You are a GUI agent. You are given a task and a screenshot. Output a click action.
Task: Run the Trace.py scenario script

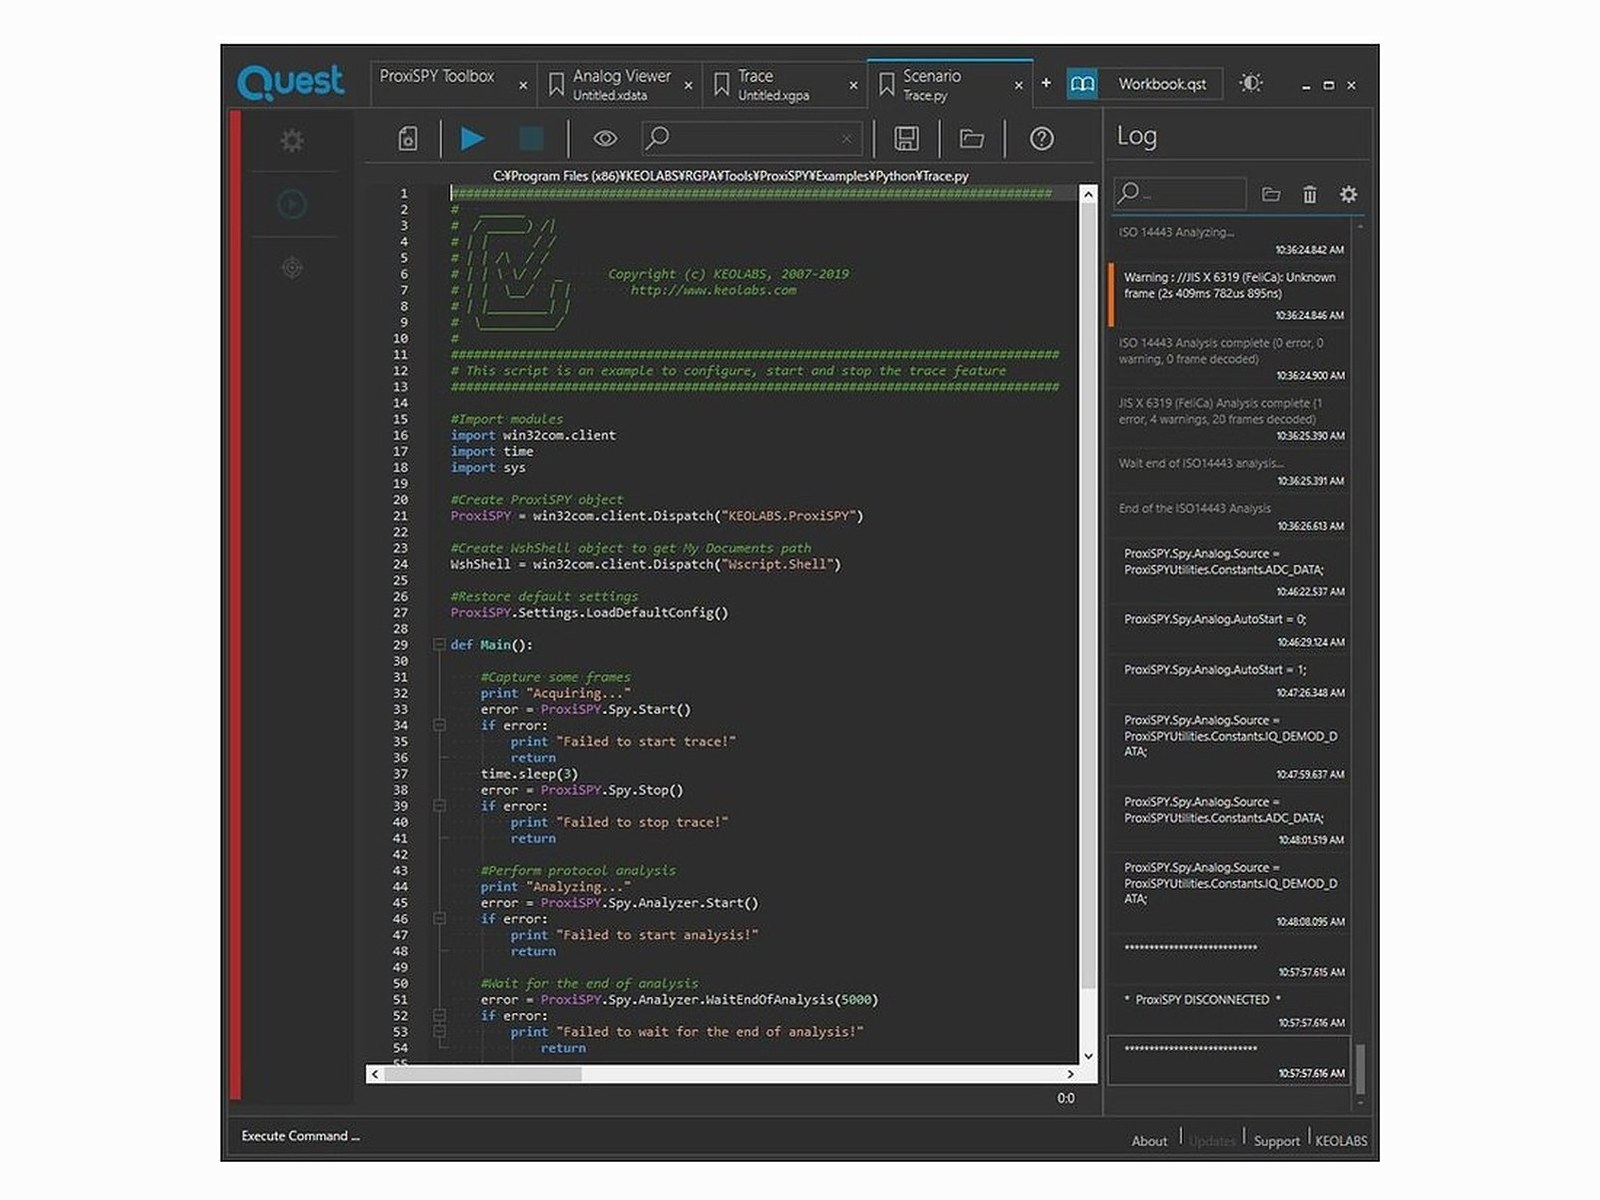[x=473, y=138]
